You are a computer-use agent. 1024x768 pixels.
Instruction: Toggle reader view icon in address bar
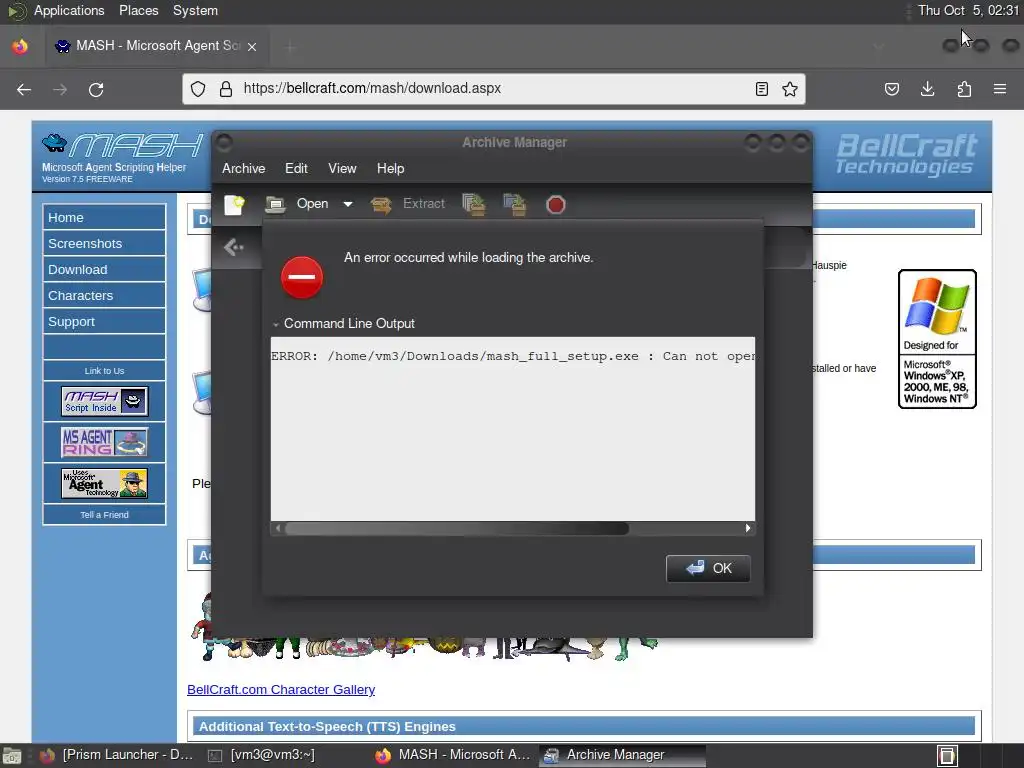pos(761,89)
